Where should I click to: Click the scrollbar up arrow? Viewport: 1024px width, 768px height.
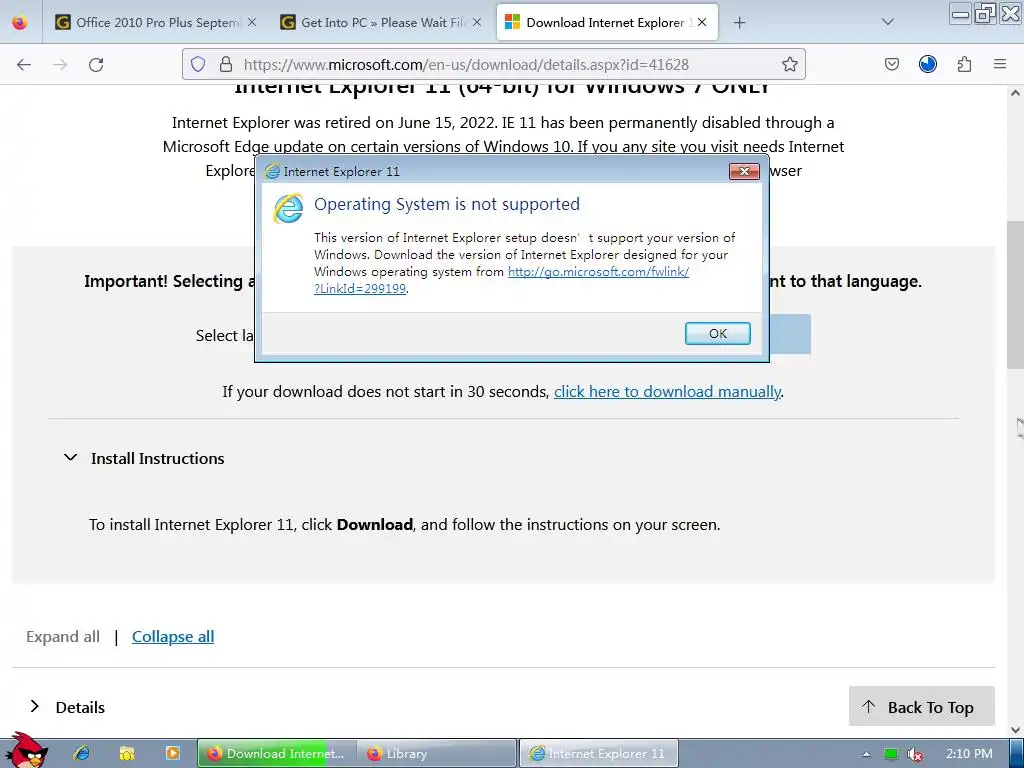(1016, 93)
